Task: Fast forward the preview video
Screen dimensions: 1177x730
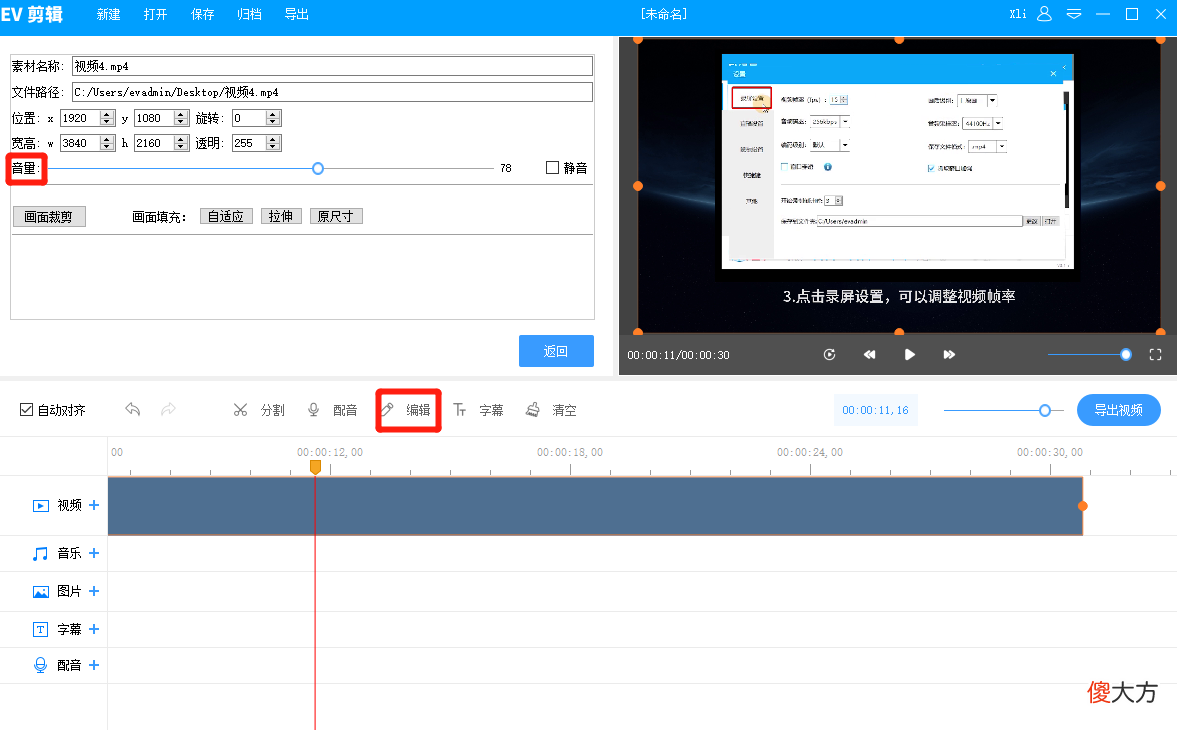Action: (950, 355)
